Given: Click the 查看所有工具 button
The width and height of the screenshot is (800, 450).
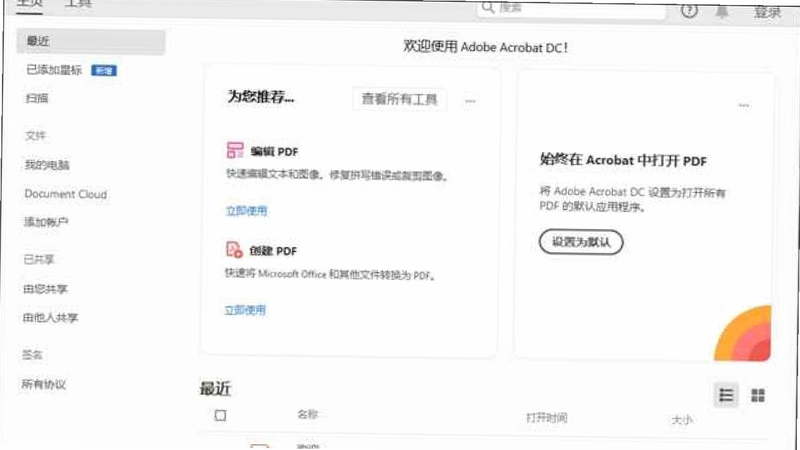Looking at the screenshot, I should pos(399,99).
